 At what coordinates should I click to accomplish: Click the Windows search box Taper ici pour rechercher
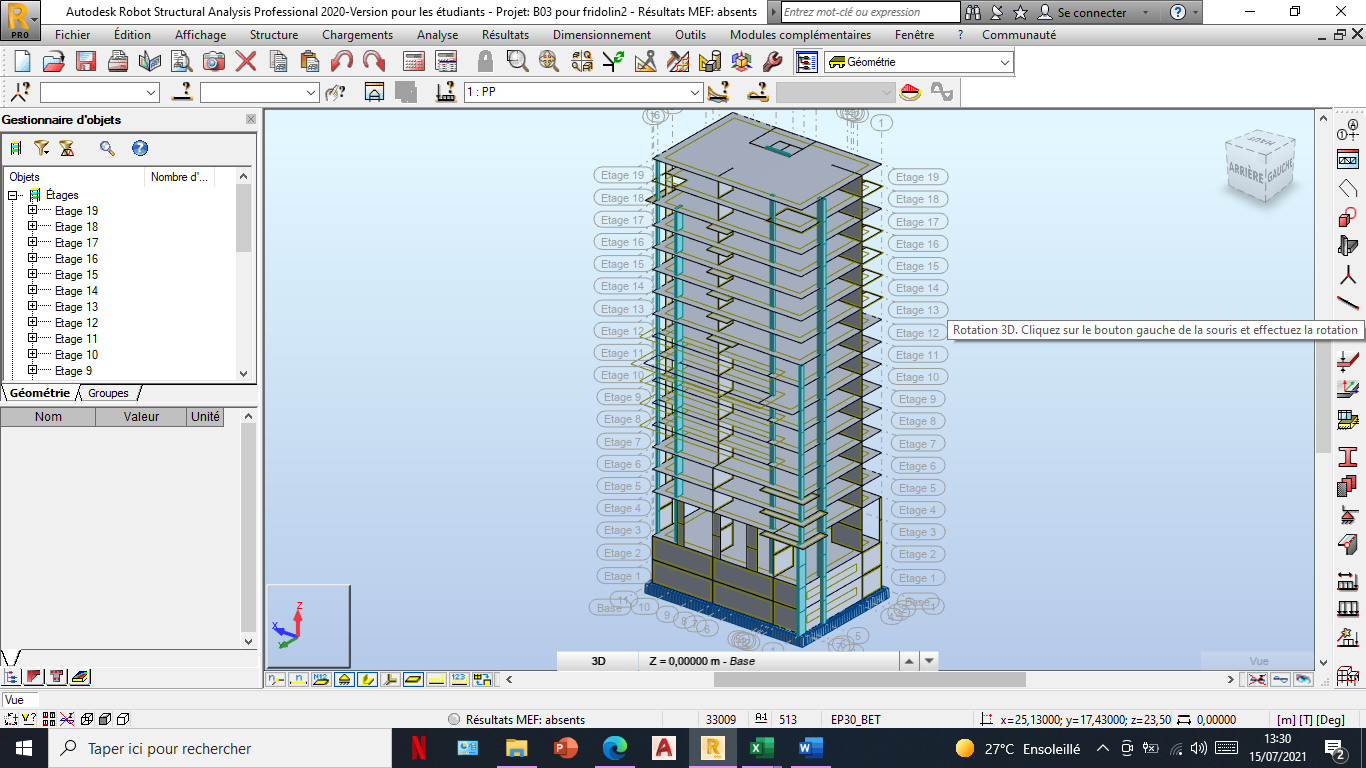(218, 748)
